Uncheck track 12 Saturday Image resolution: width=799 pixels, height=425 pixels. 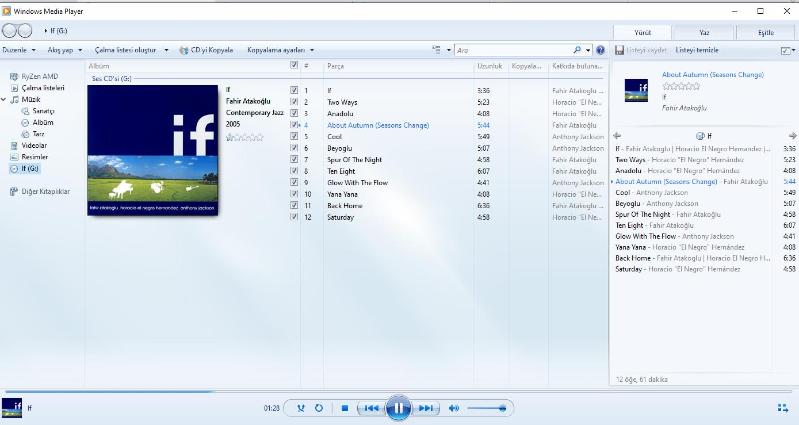click(x=294, y=217)
